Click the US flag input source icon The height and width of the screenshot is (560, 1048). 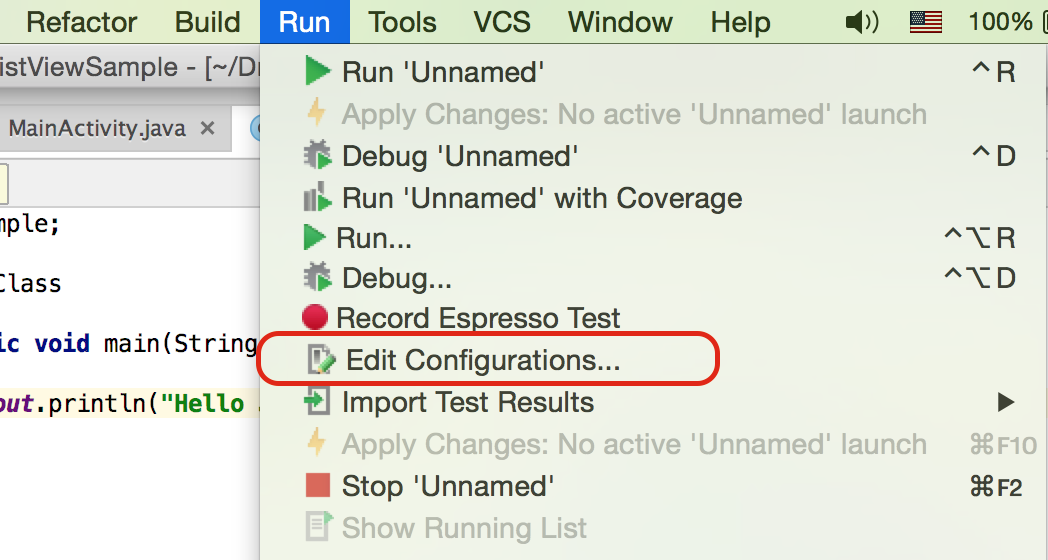(x=926, y=22)
